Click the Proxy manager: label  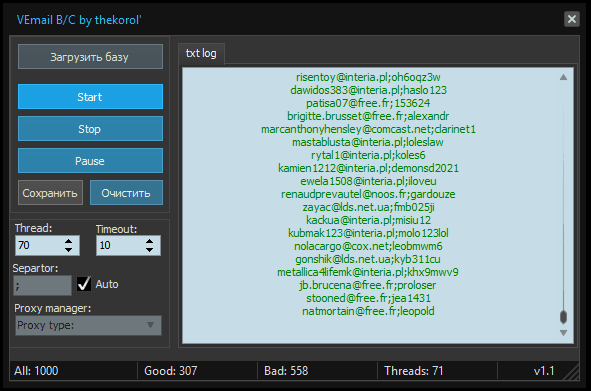[53, 308]
